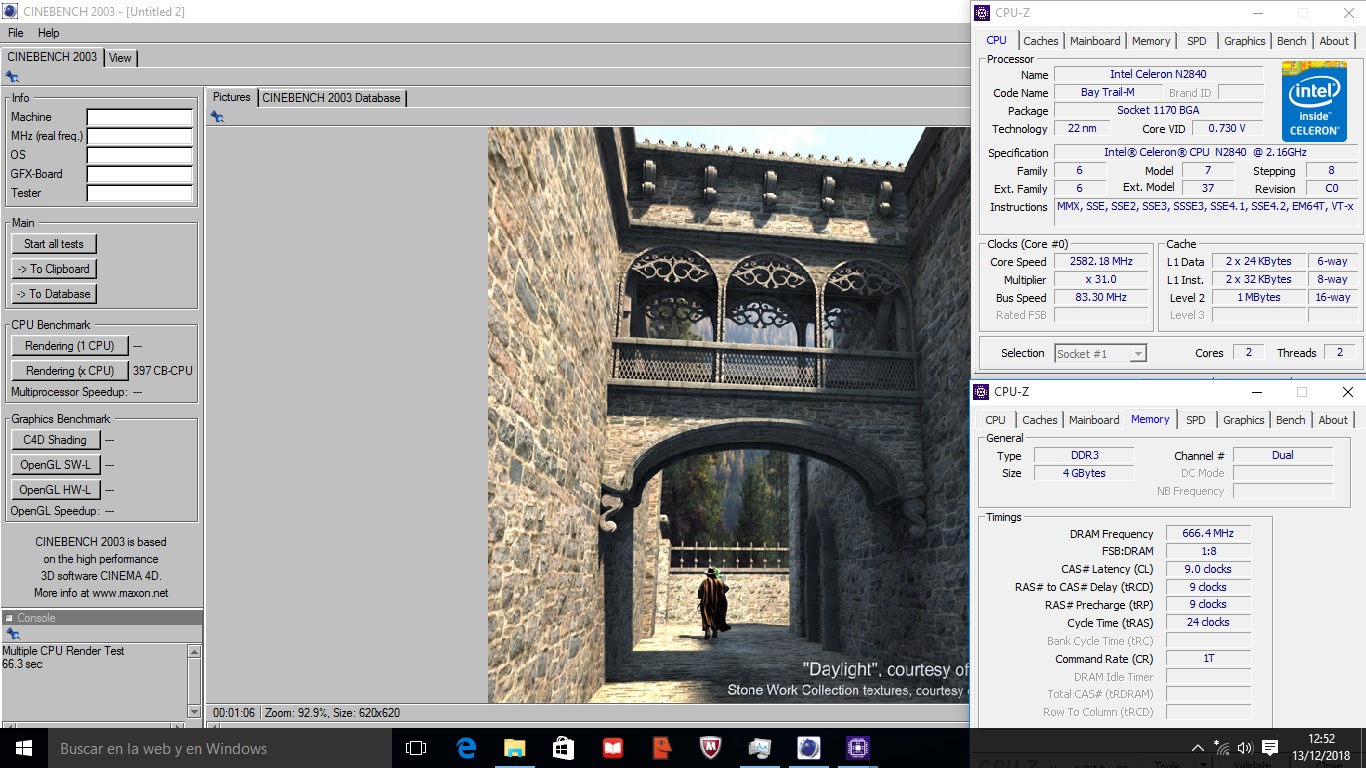The image size is (1366, 768).
Task: Open Caches tab in lower CPU-Z window
Action: point(1040,420)
